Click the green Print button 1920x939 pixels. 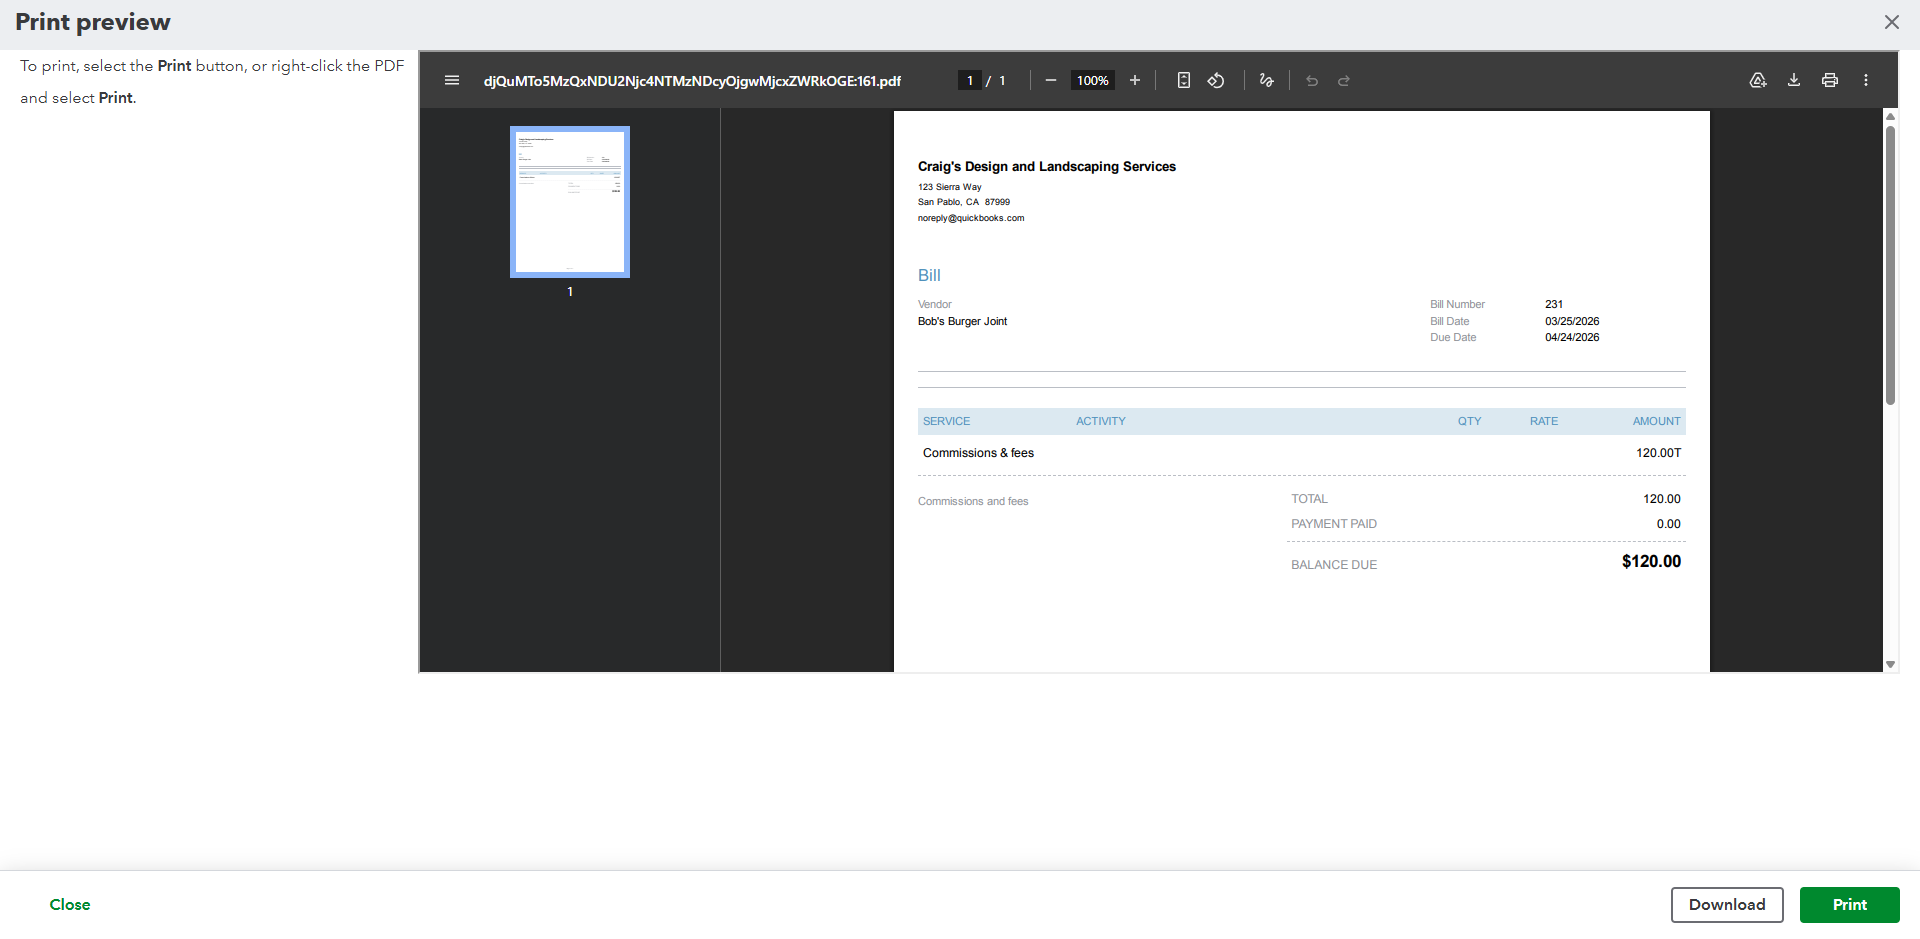click(1849, 904)
